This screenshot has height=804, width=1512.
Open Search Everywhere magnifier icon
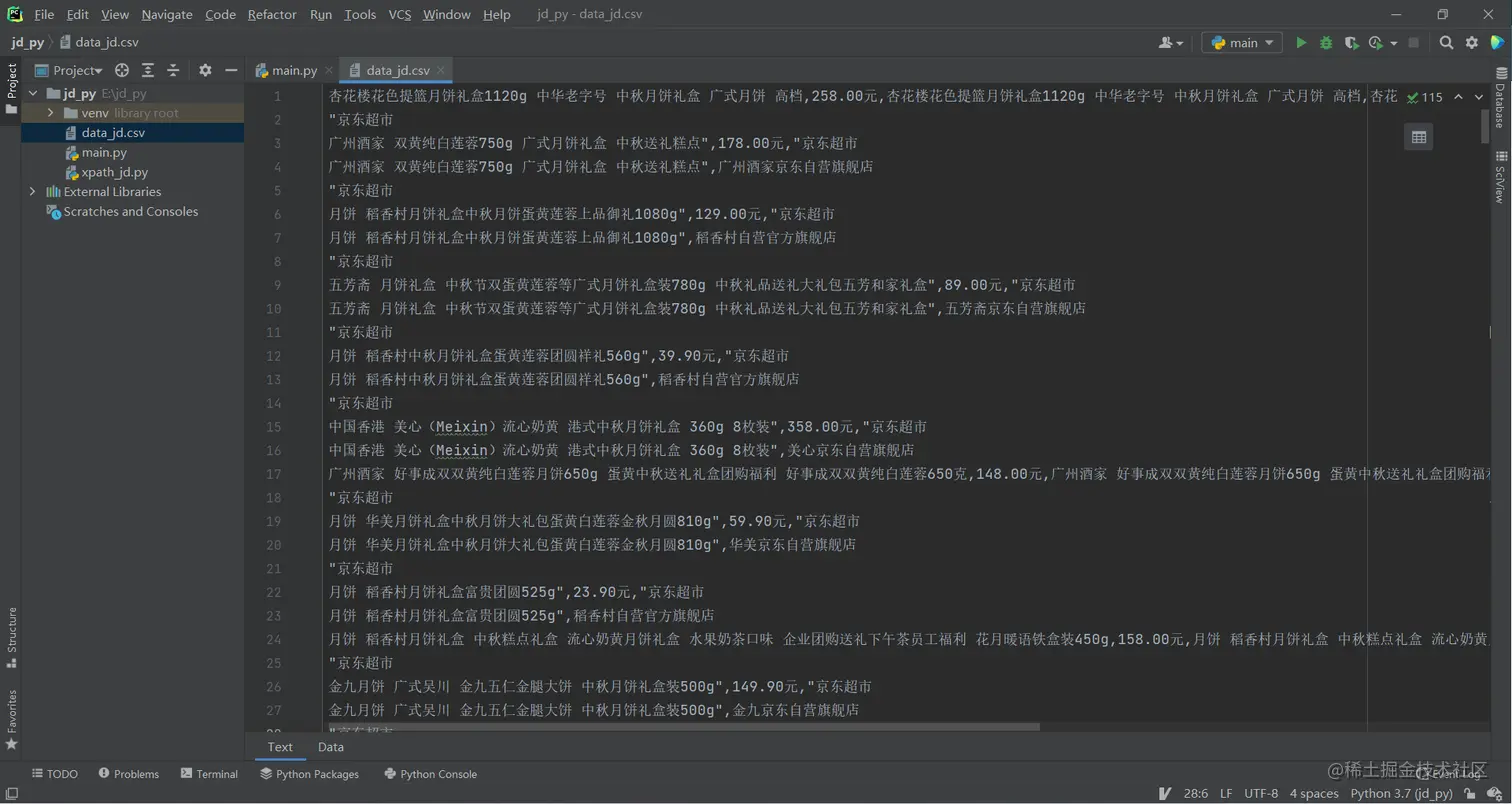click(x=1446, y=43)
